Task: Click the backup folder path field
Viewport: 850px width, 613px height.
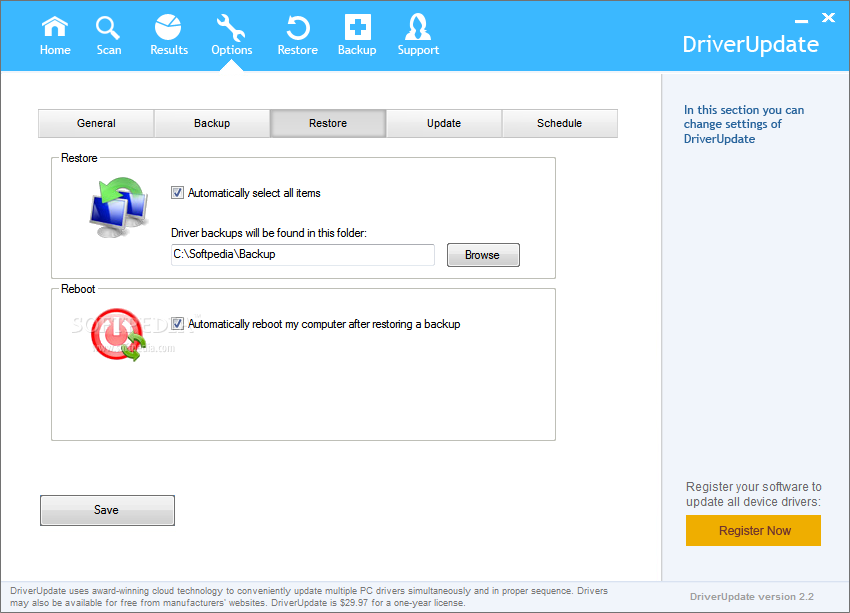Action: pyautogui.click(x=302, y=255)
